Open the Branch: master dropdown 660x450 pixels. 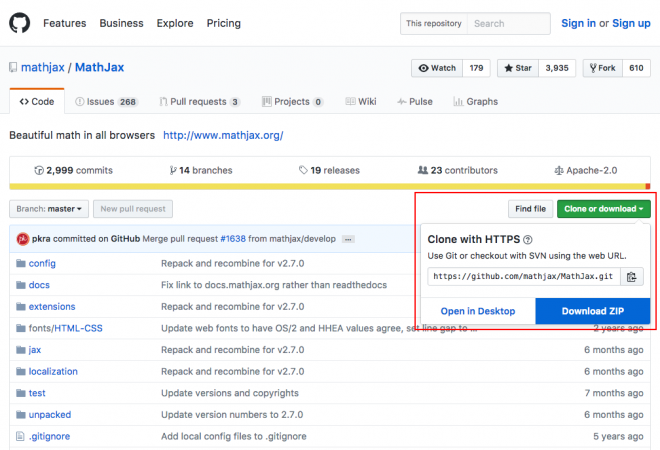coord(49,209)
